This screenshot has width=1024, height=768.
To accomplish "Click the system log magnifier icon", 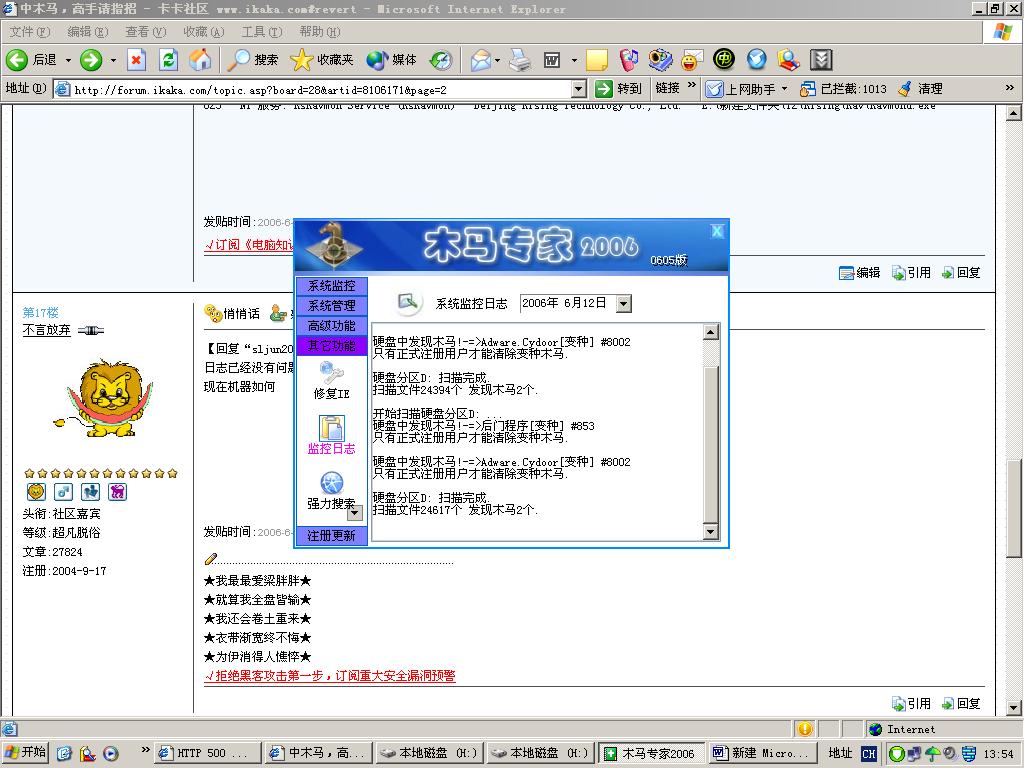I will [408, 302].
